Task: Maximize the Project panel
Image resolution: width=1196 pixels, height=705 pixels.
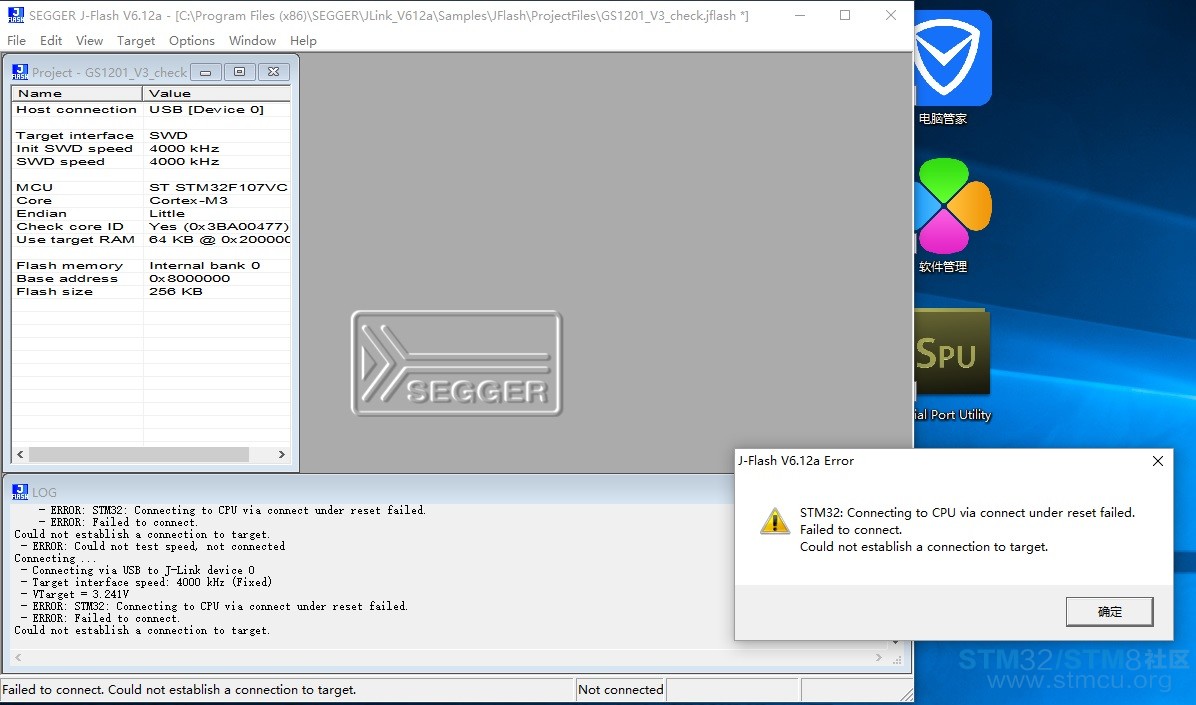Action: (240, 72)
